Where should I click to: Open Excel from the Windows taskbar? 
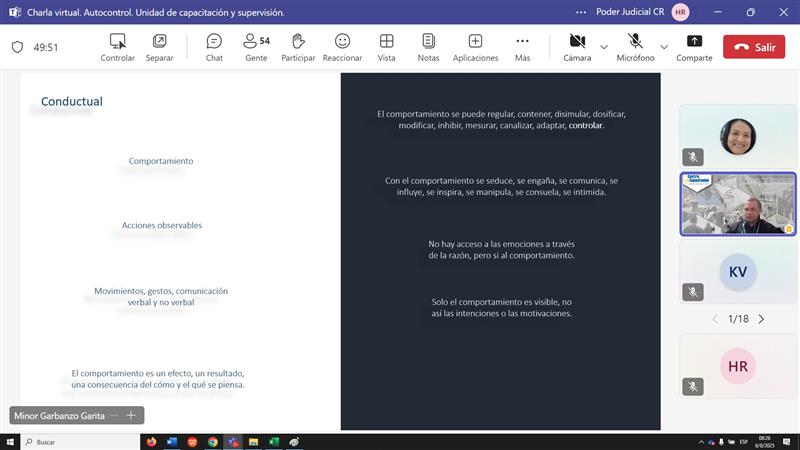coord(274,442)
